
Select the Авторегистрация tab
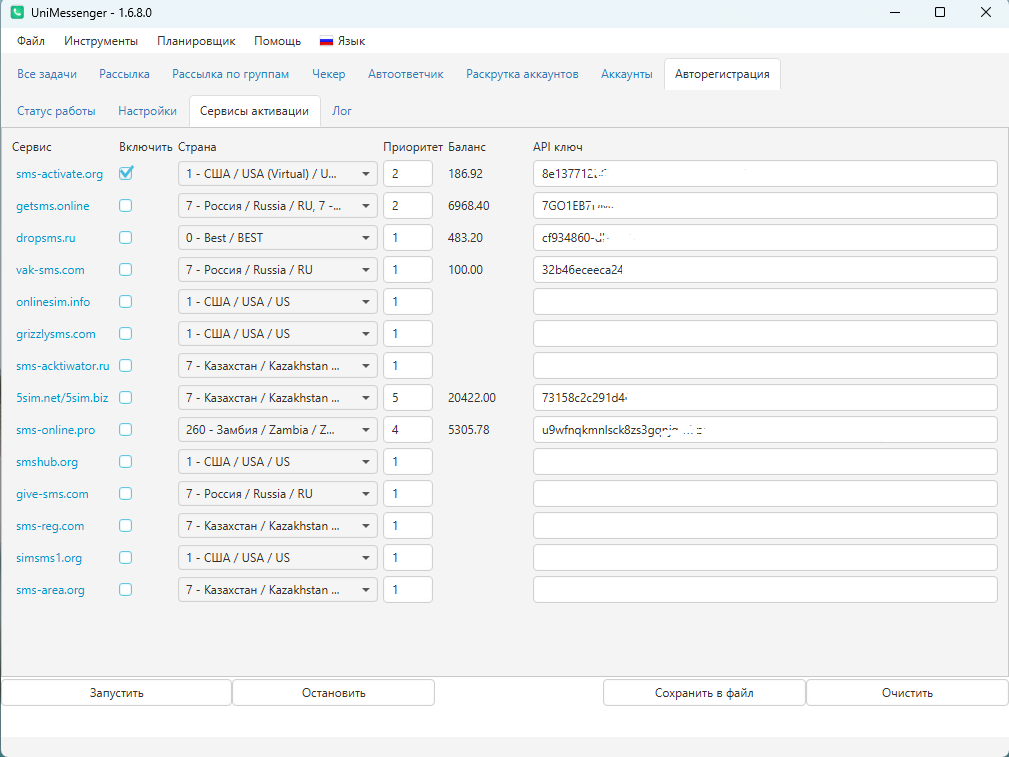pos(722,74)
